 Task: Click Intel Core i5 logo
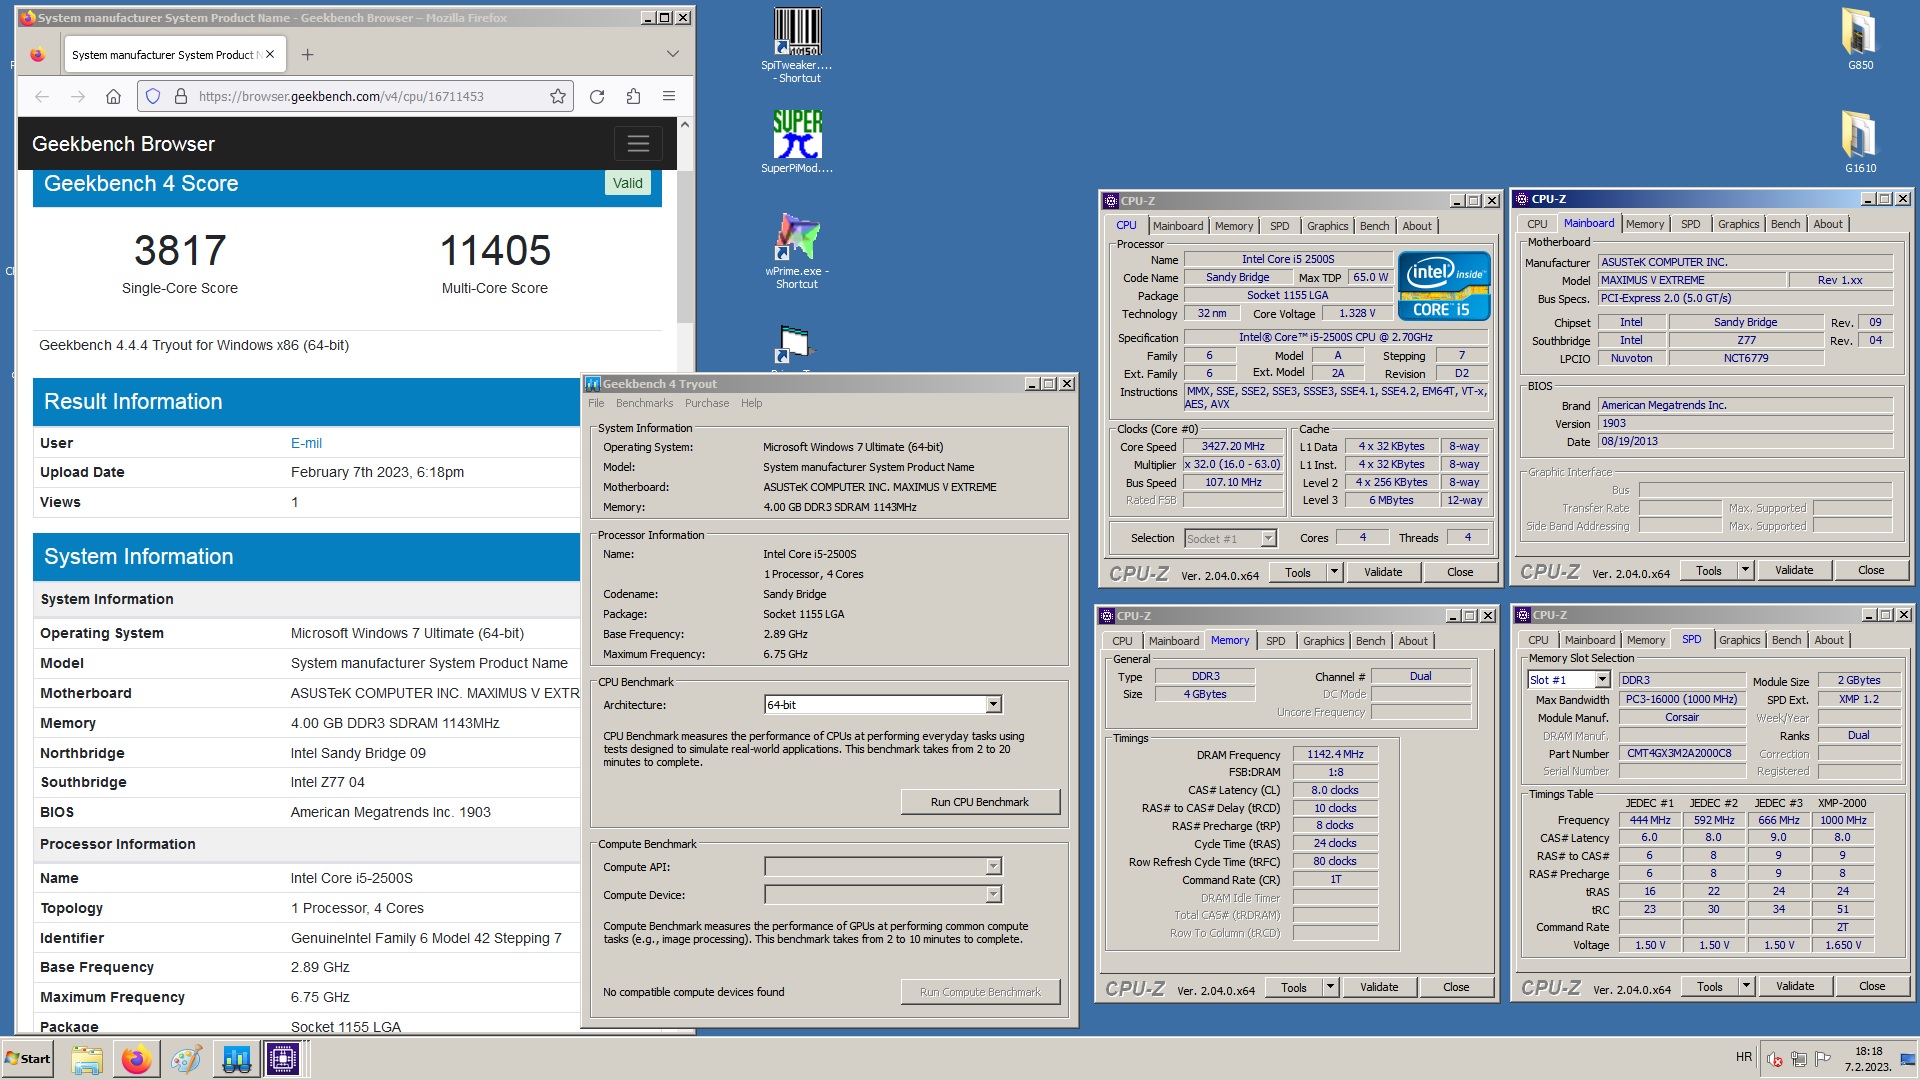tap(1444, 285)
